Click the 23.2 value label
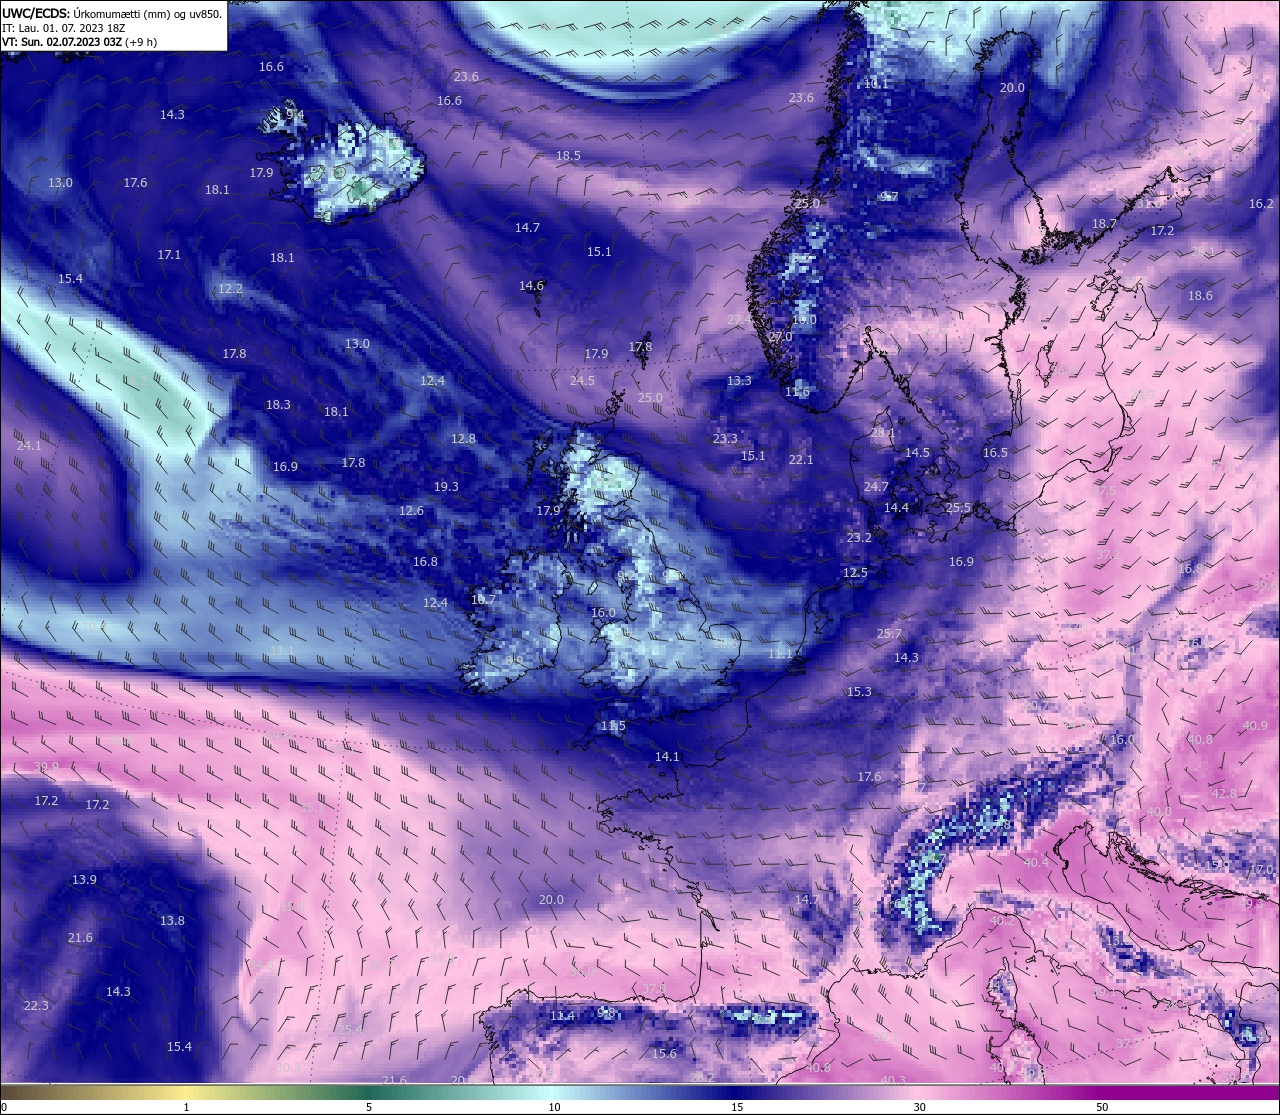This screenshot has height=1115, width=1280. [859, 538]
